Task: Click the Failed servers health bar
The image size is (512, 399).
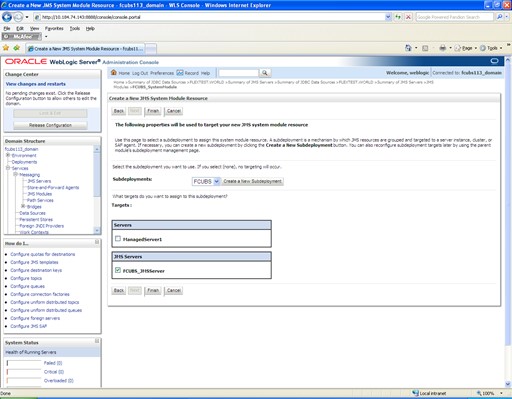Action: pos(24,363)
